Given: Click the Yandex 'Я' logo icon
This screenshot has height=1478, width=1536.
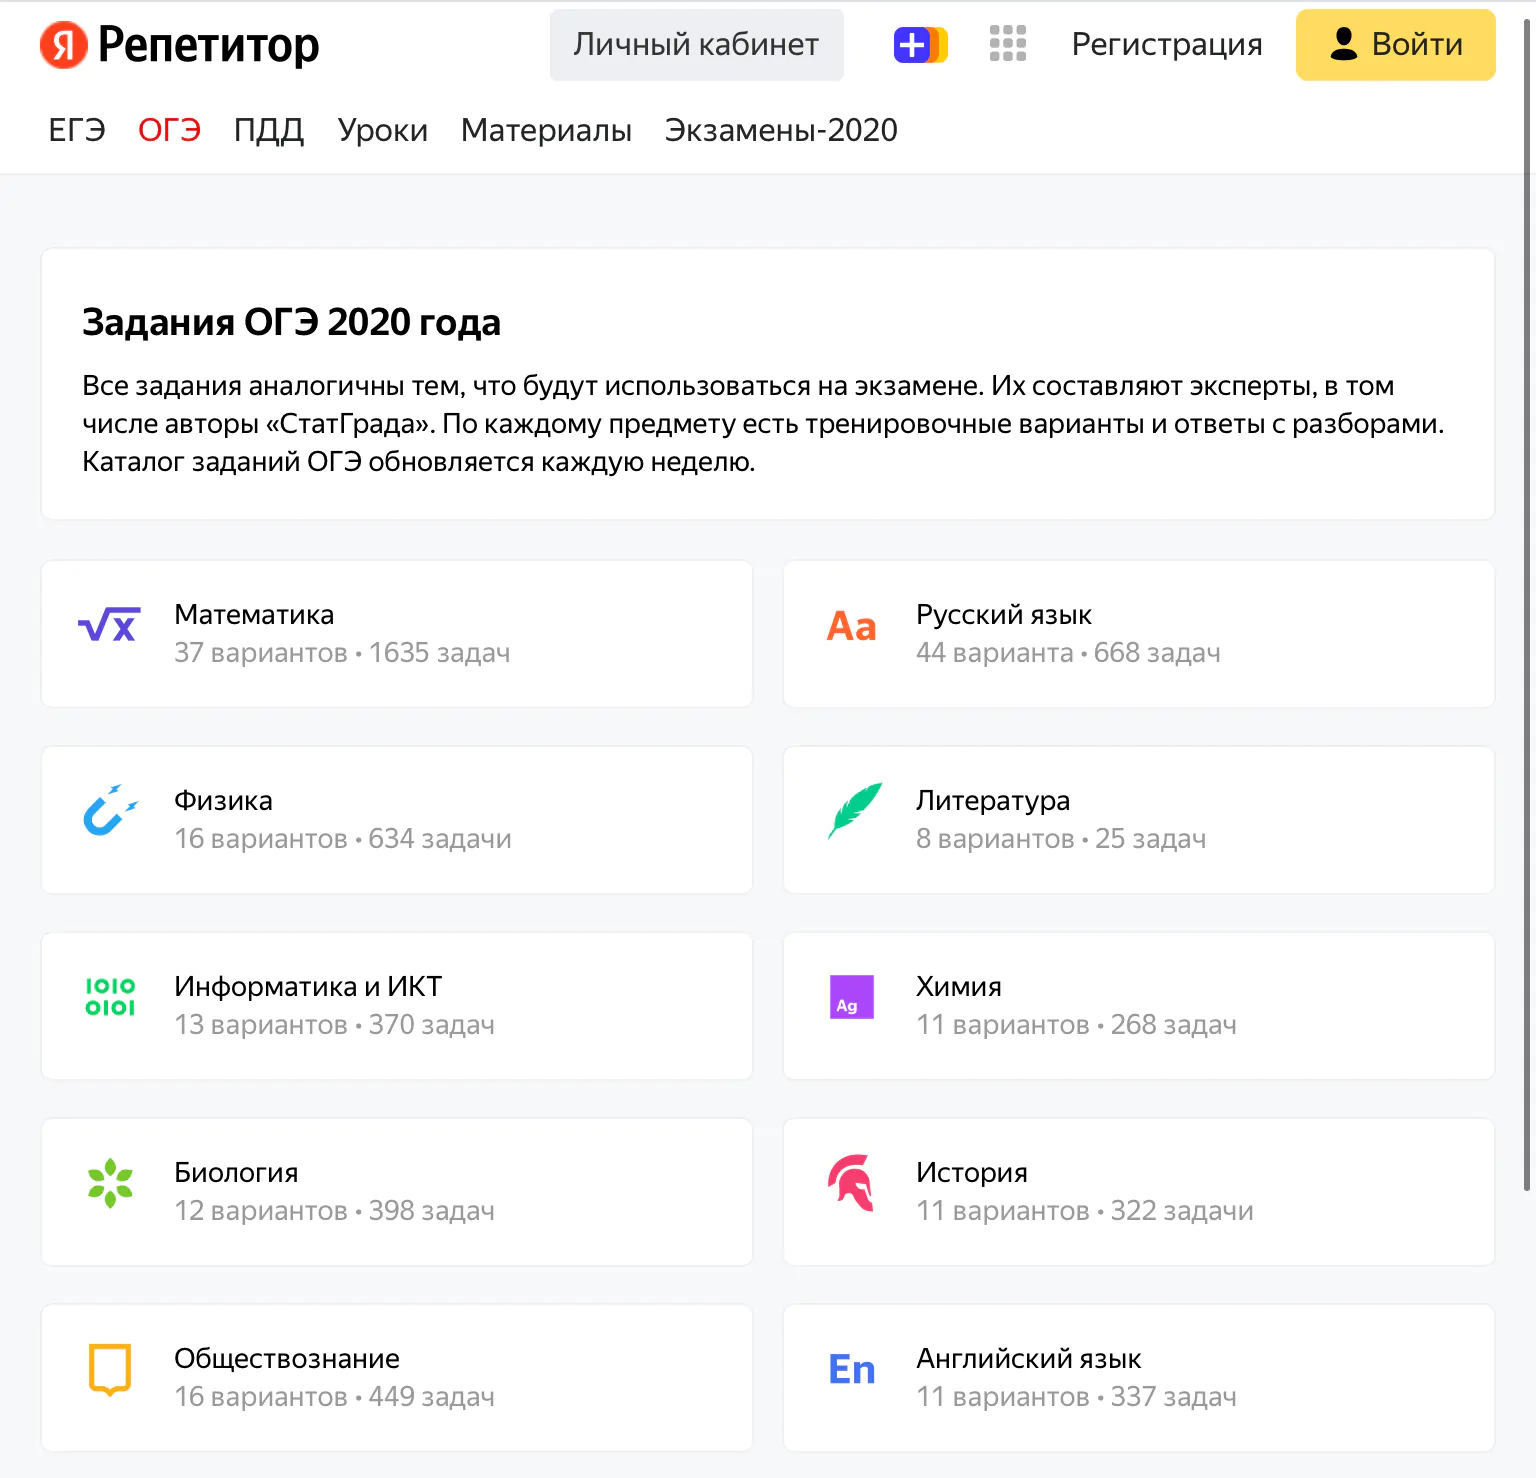Looking at the screenshot, I should pyautogui.click(x=63, y=45).
